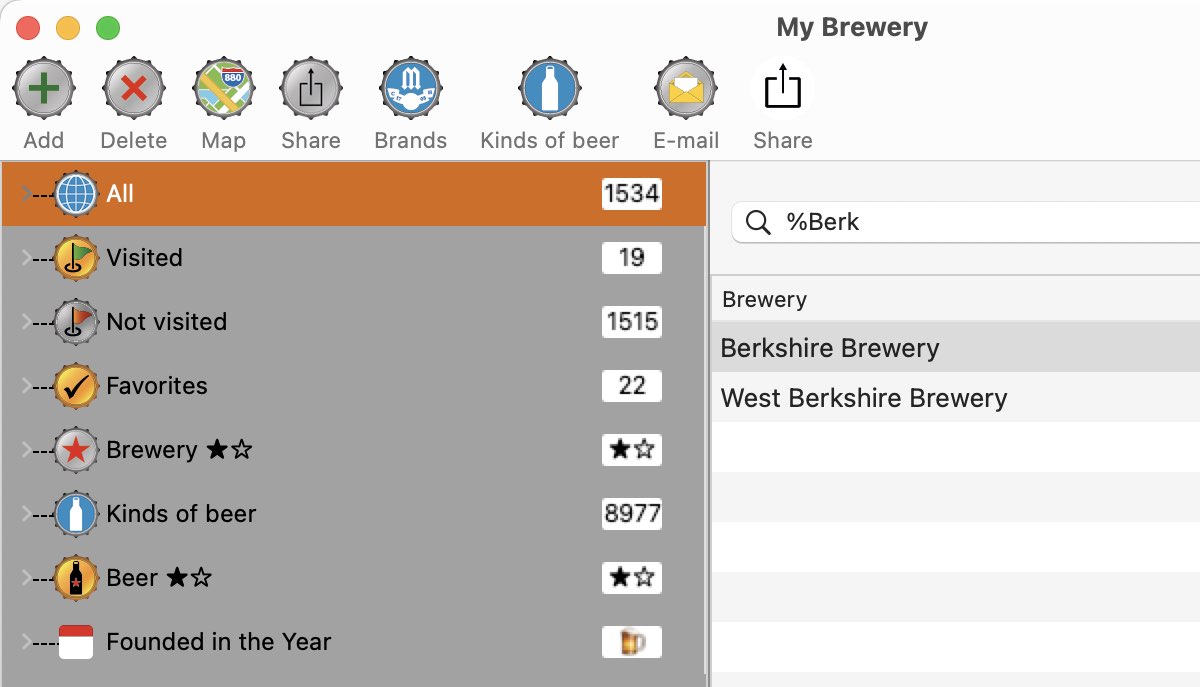Select Kinds of beer sidebar item
The image size is (1200, 687).
click(181, 514)
